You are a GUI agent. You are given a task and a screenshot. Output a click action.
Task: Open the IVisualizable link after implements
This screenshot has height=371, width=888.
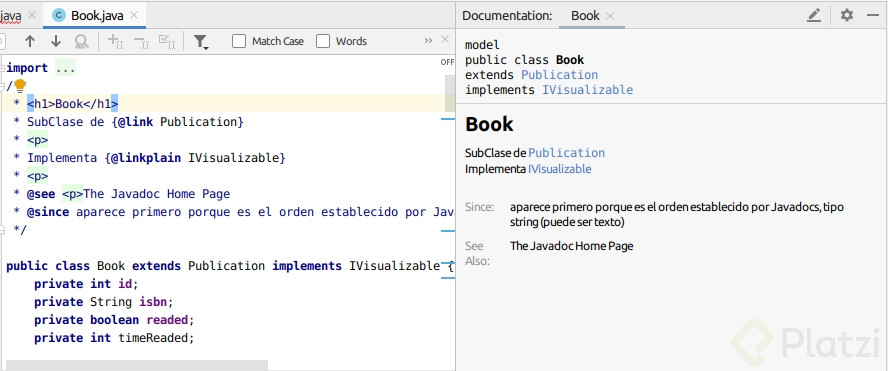pos(587,89)
